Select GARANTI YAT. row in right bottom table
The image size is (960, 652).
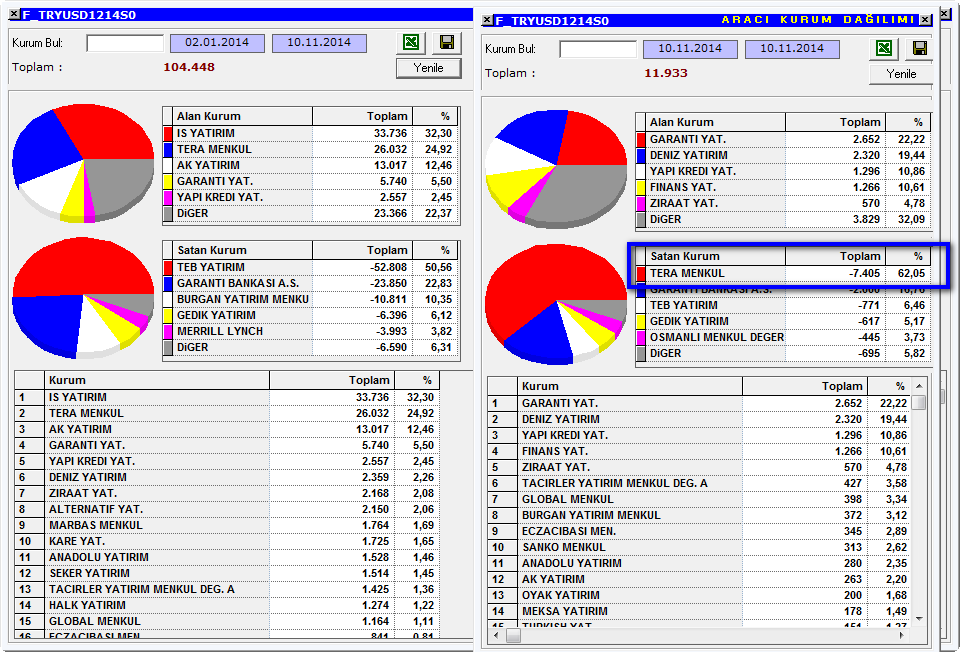click(x=699, y=403)
